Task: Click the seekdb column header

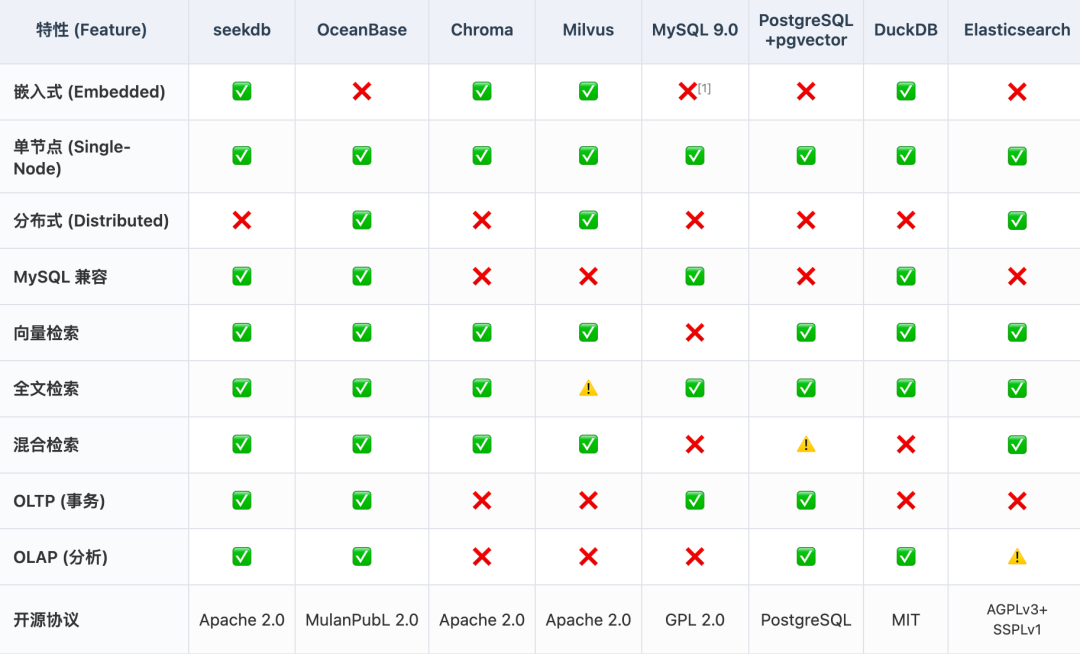Action: tap(241, 30)
